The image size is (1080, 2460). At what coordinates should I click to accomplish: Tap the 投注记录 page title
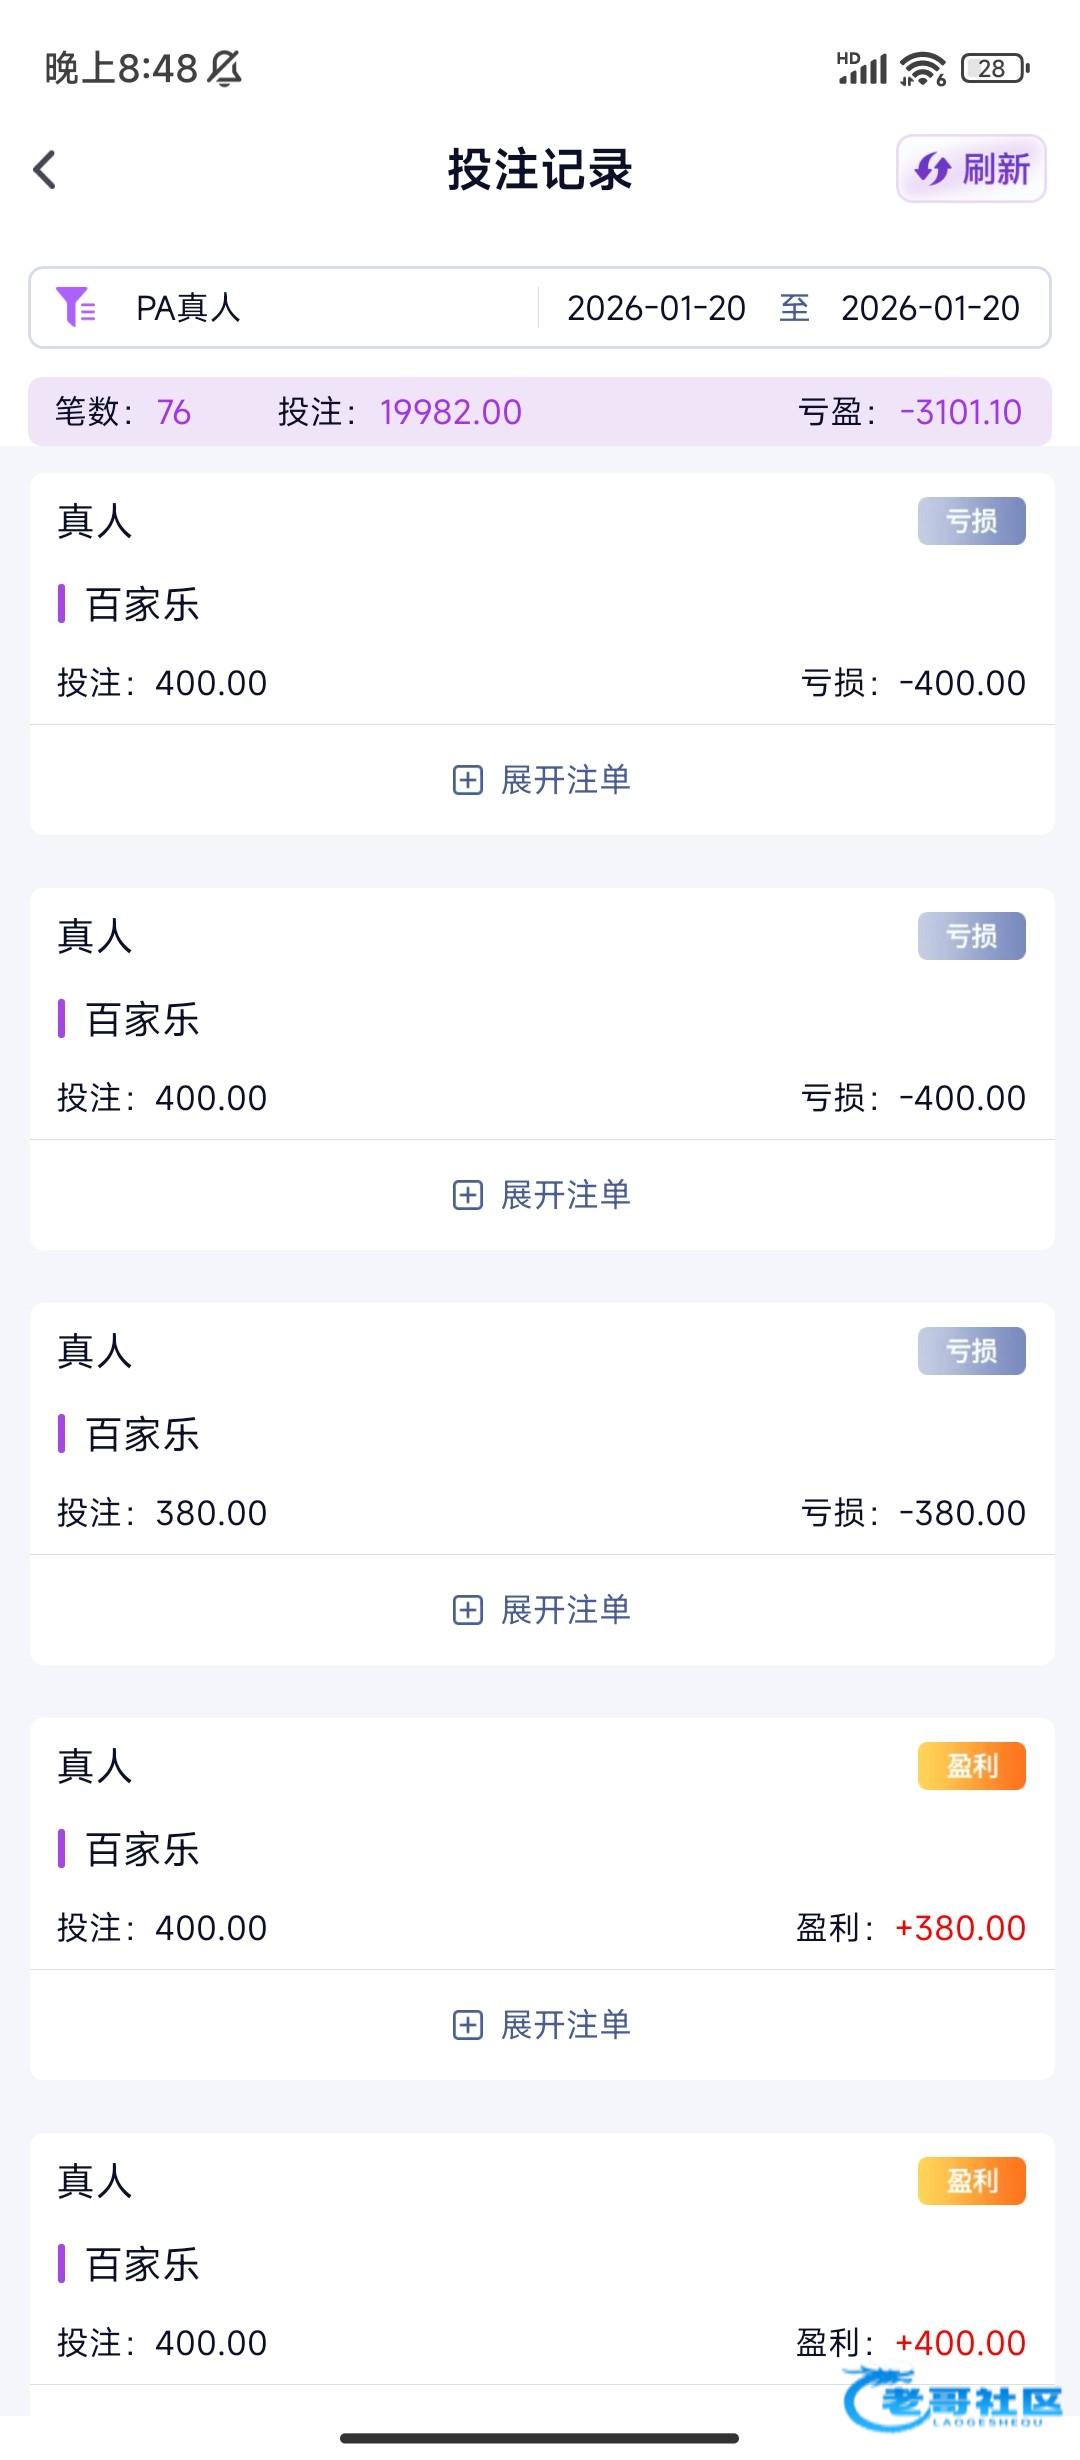click(x=540, y=170)
